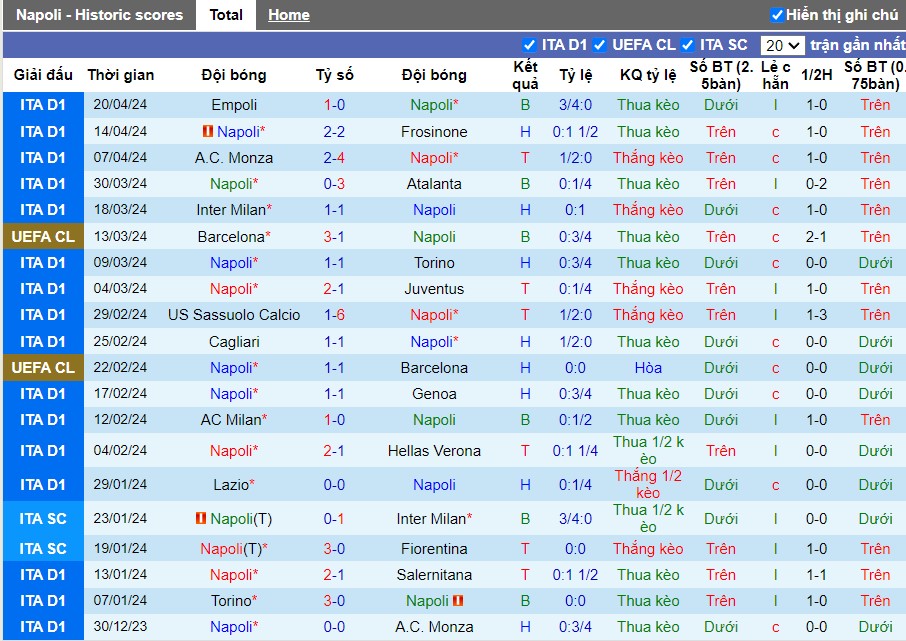Select Atalanta team link

click(x=434, y=184)
